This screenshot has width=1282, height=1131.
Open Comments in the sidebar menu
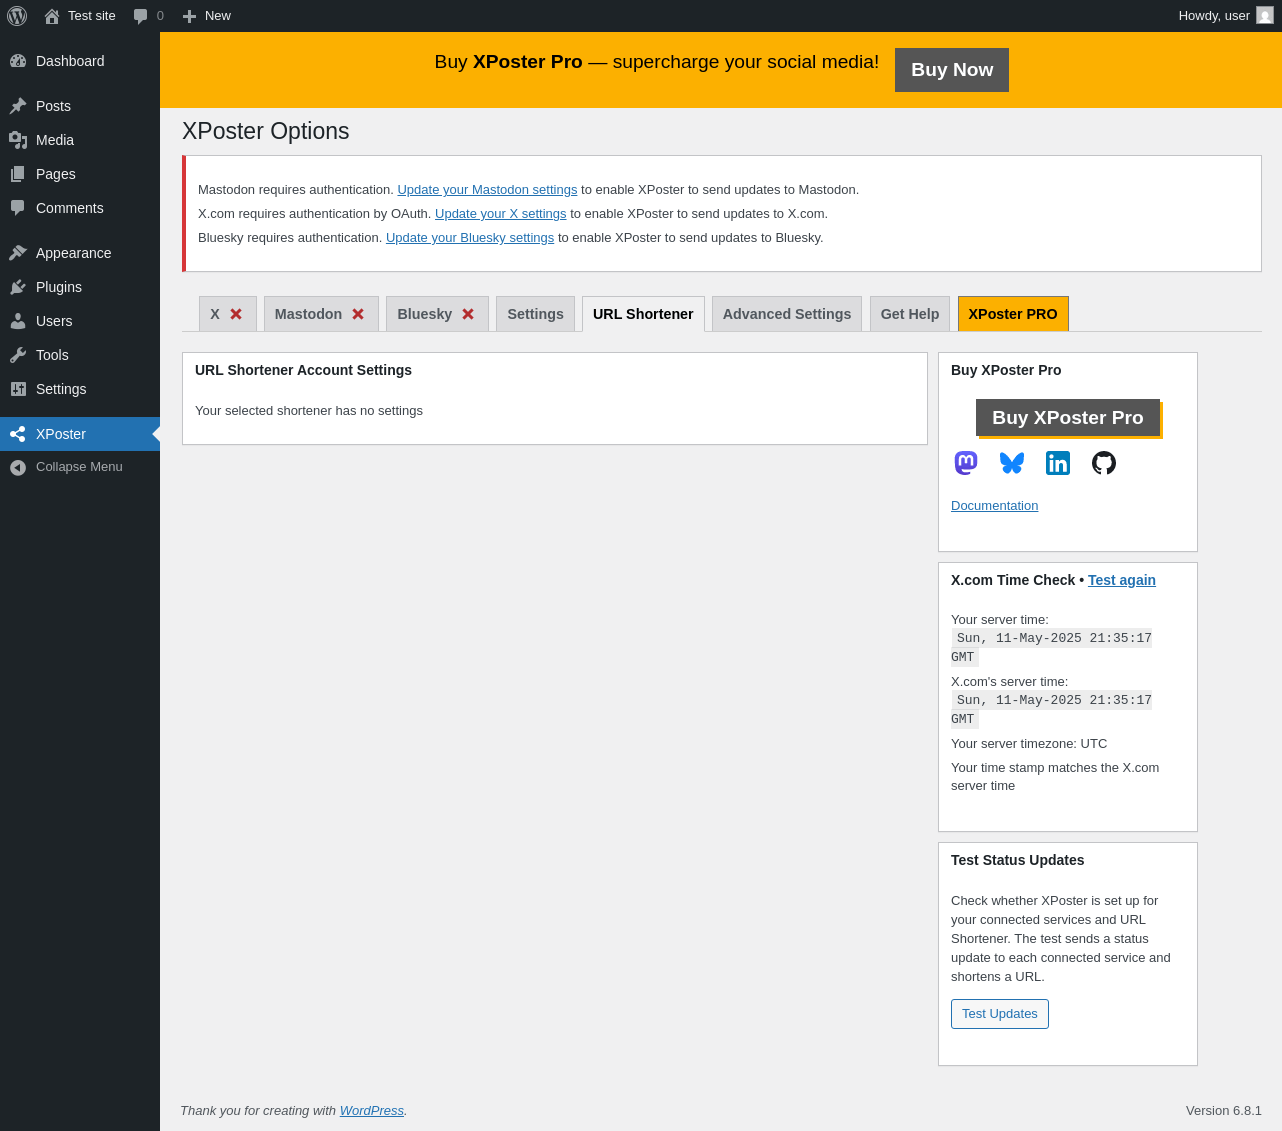[x=80, y=208]
